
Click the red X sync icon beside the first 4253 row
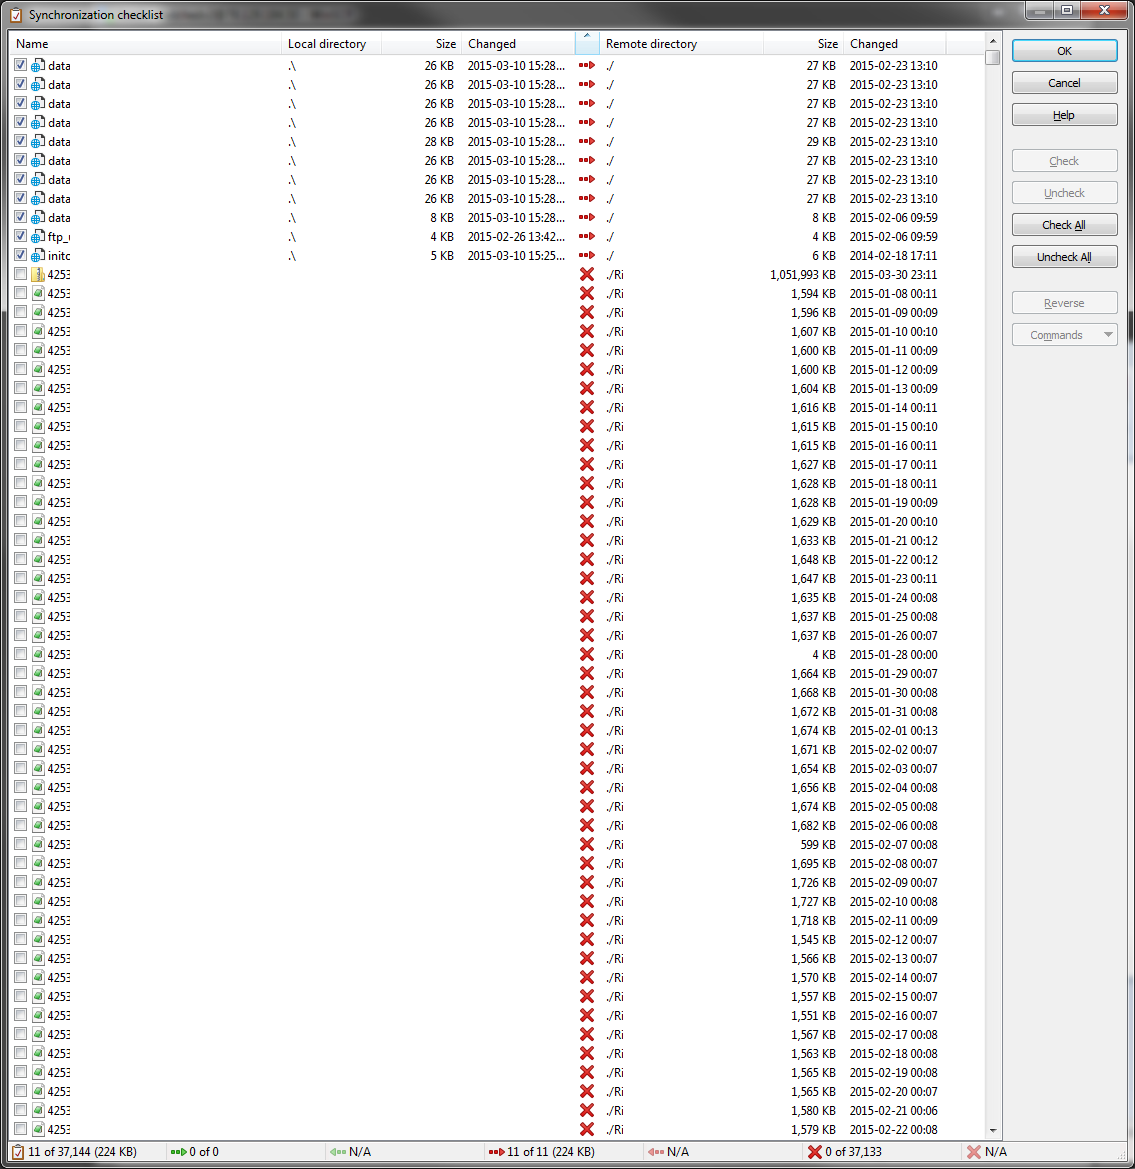587,274
